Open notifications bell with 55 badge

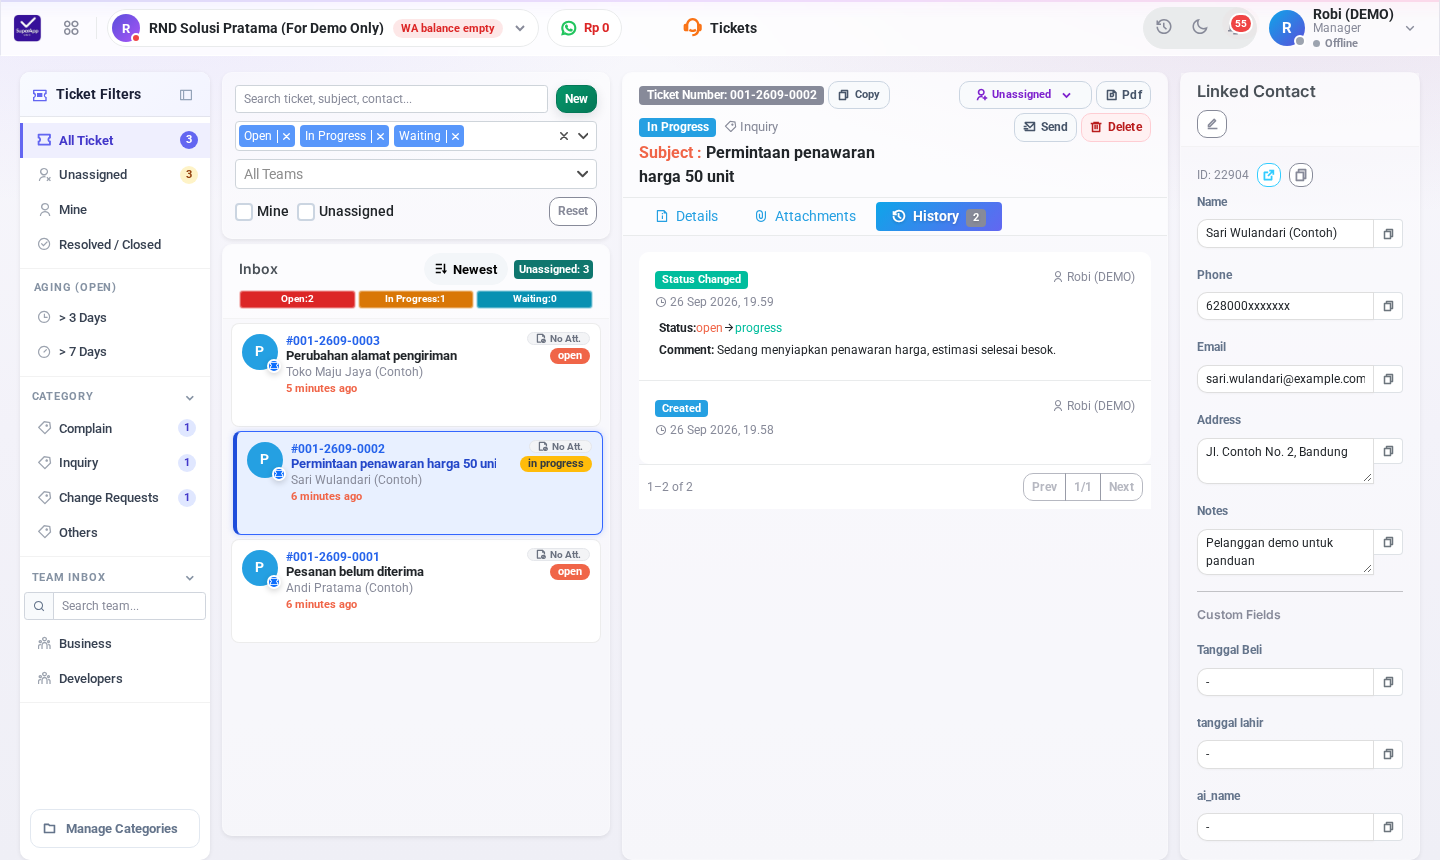[x=1236, y=28]
